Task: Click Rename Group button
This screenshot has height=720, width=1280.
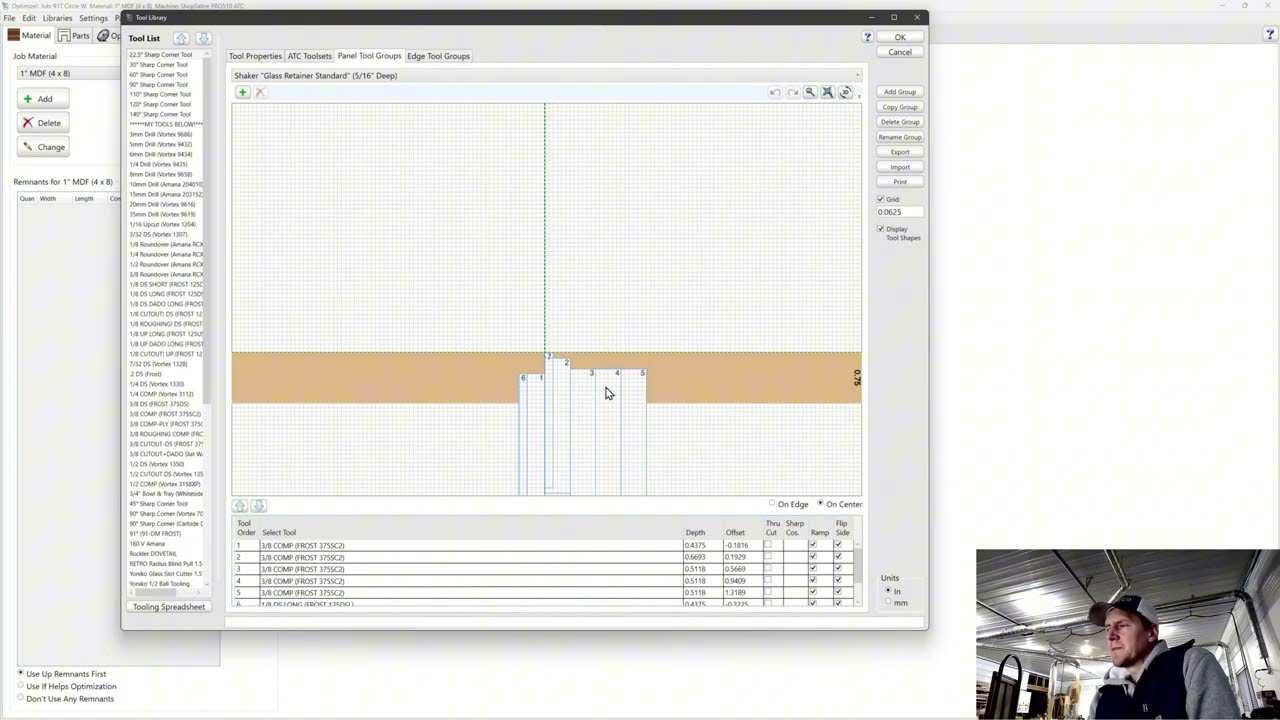Action: pos(900,137)
